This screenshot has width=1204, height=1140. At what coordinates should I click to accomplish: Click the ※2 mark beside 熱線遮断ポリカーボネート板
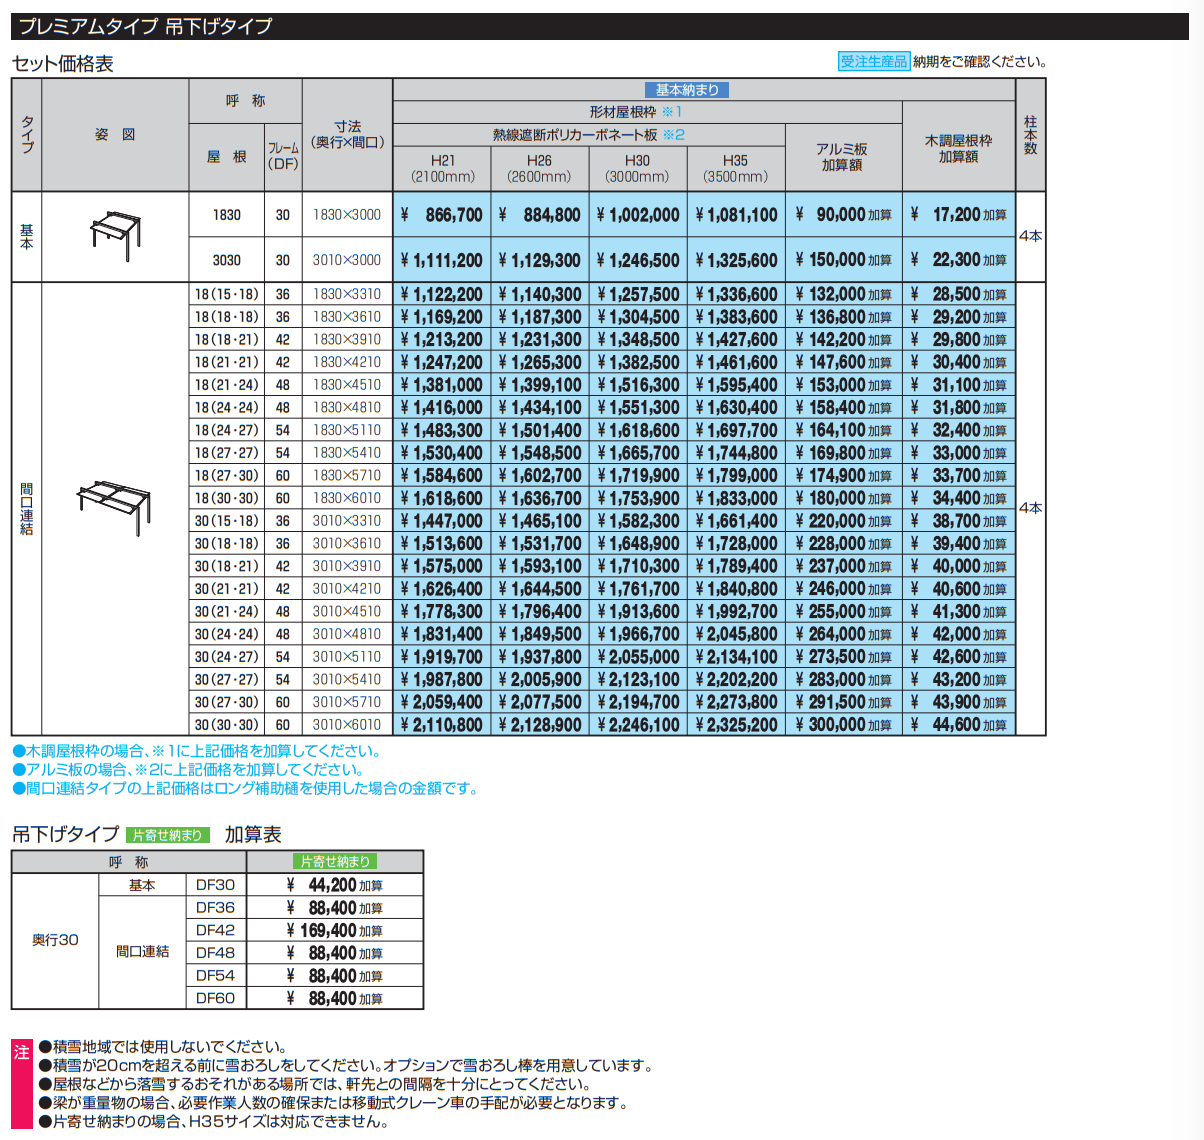[674, 134]
